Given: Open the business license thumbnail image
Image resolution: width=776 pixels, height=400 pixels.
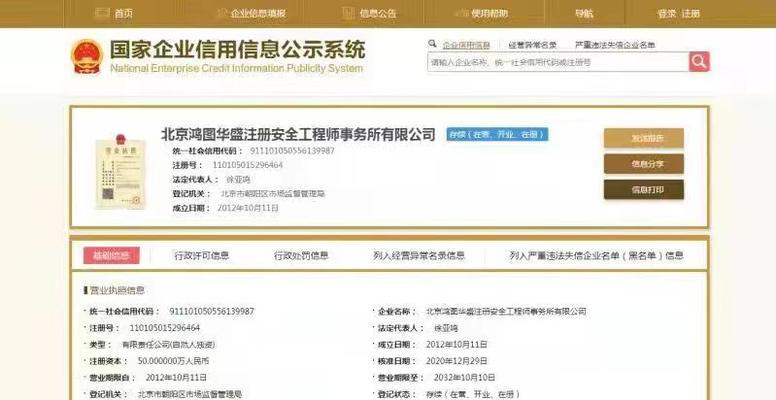Looking at the screenshot, I should tap(120, 171).
